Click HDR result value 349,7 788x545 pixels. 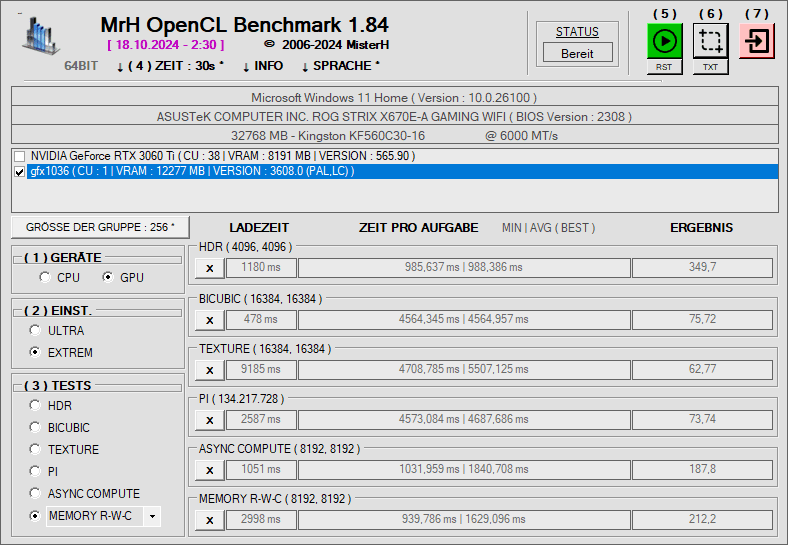tap(702, 267)
